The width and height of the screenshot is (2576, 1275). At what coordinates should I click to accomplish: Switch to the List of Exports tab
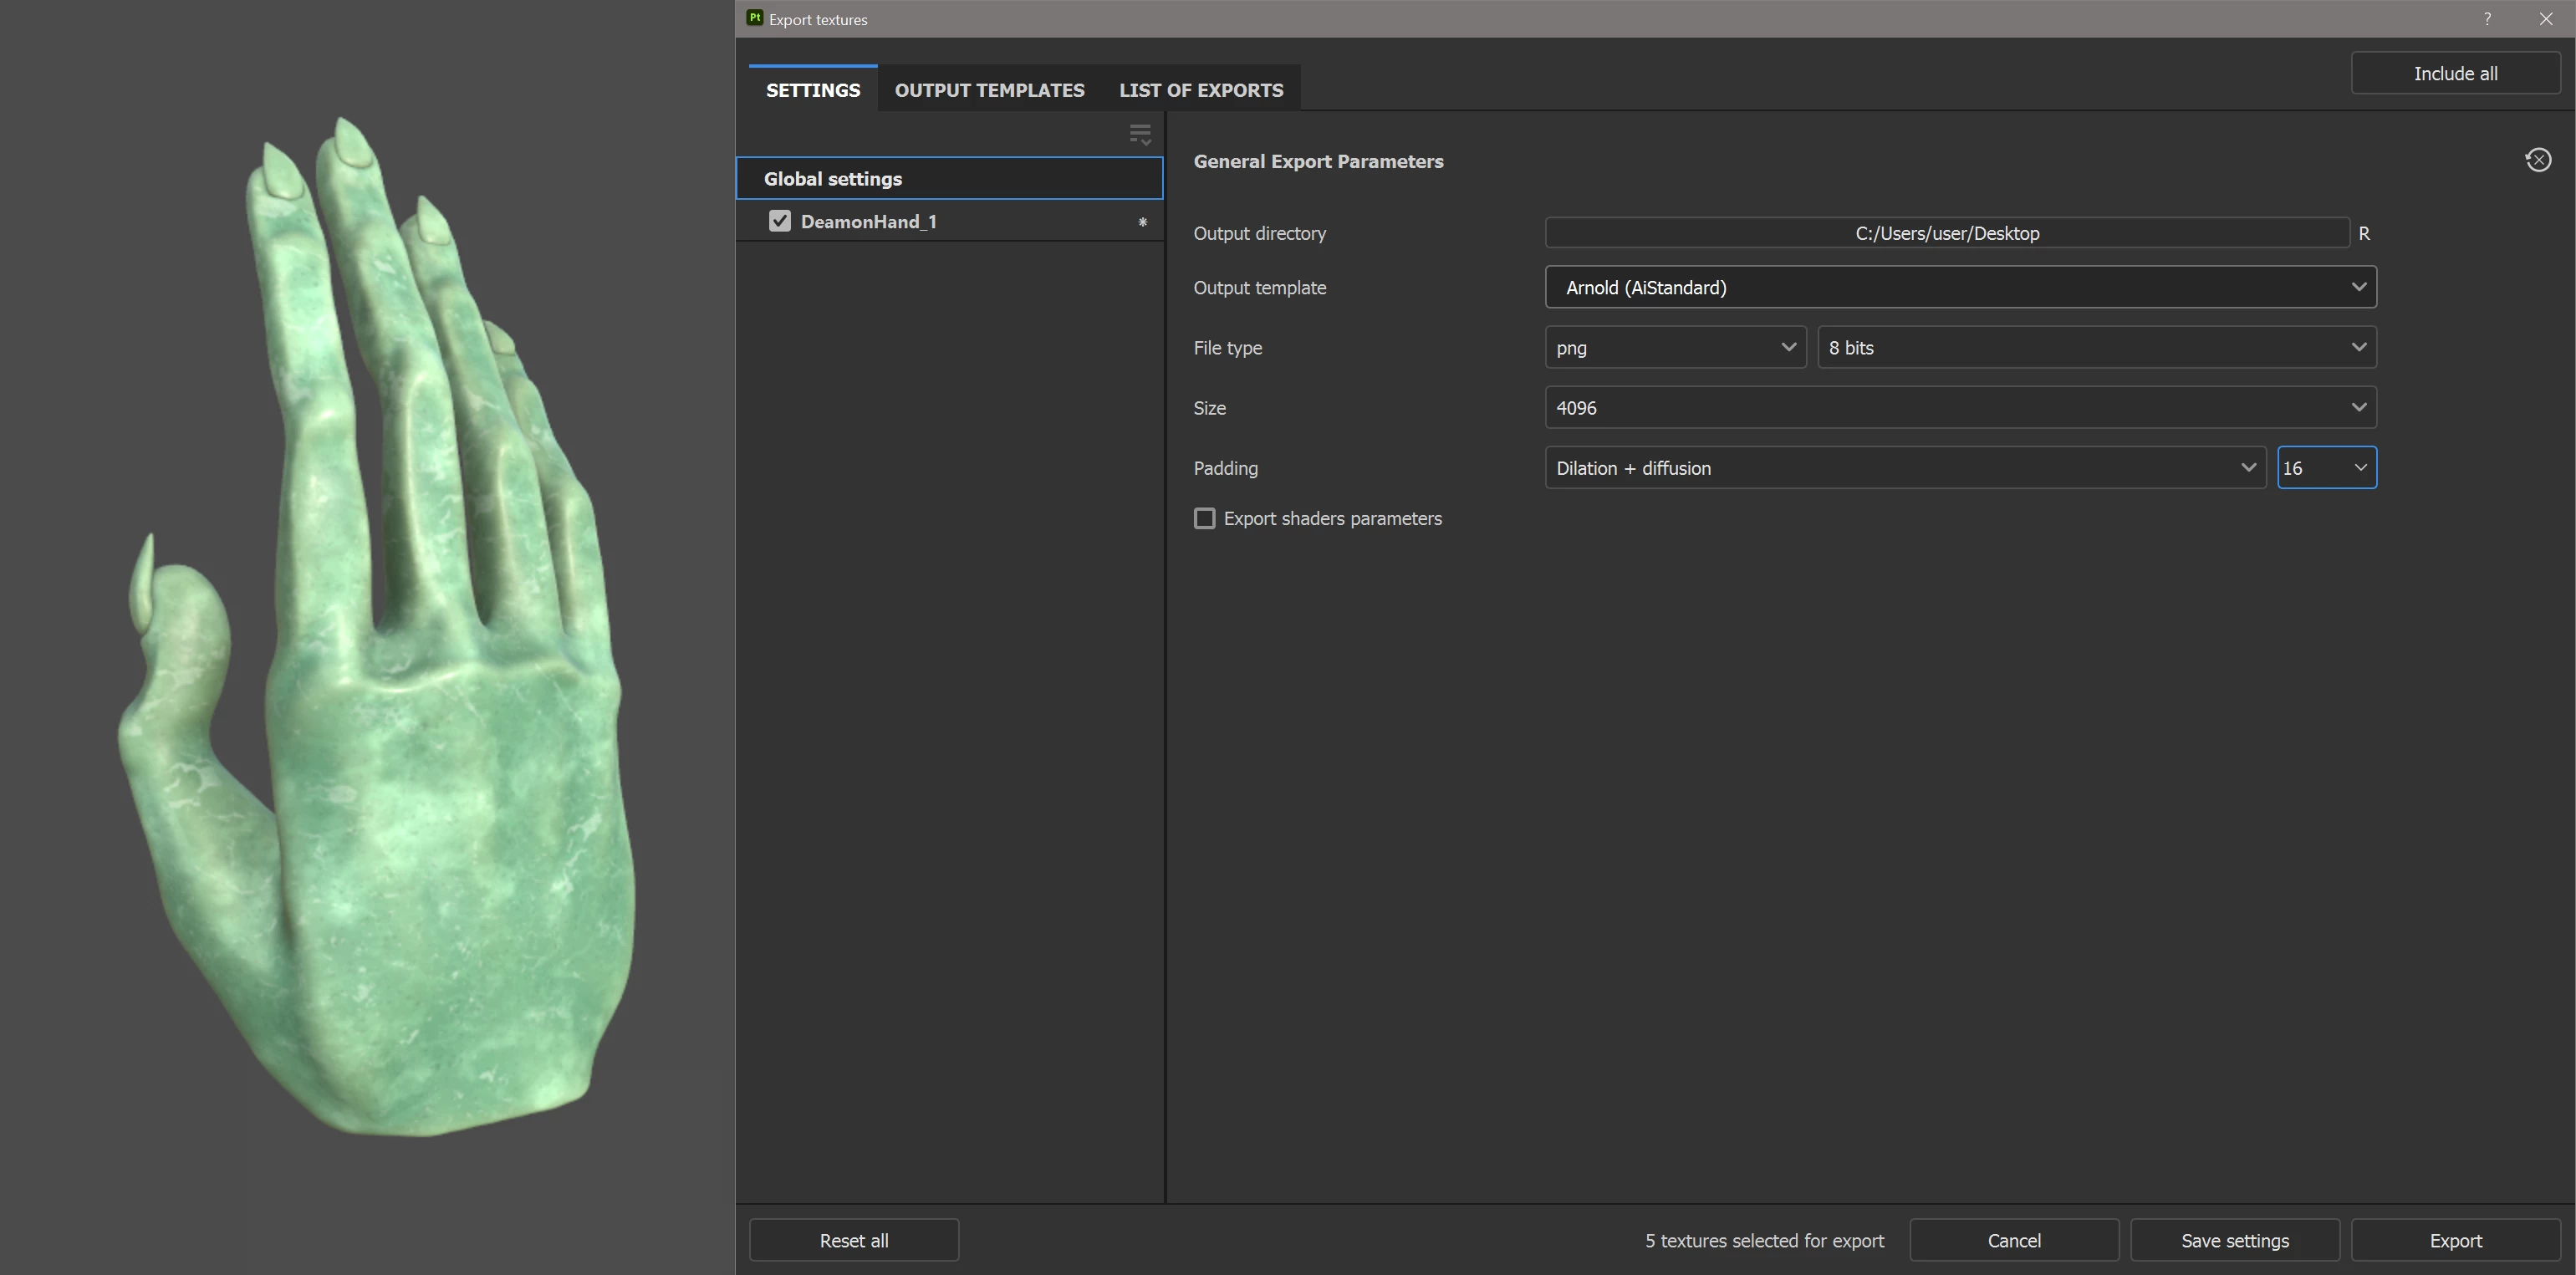[x=1201, y=90]
